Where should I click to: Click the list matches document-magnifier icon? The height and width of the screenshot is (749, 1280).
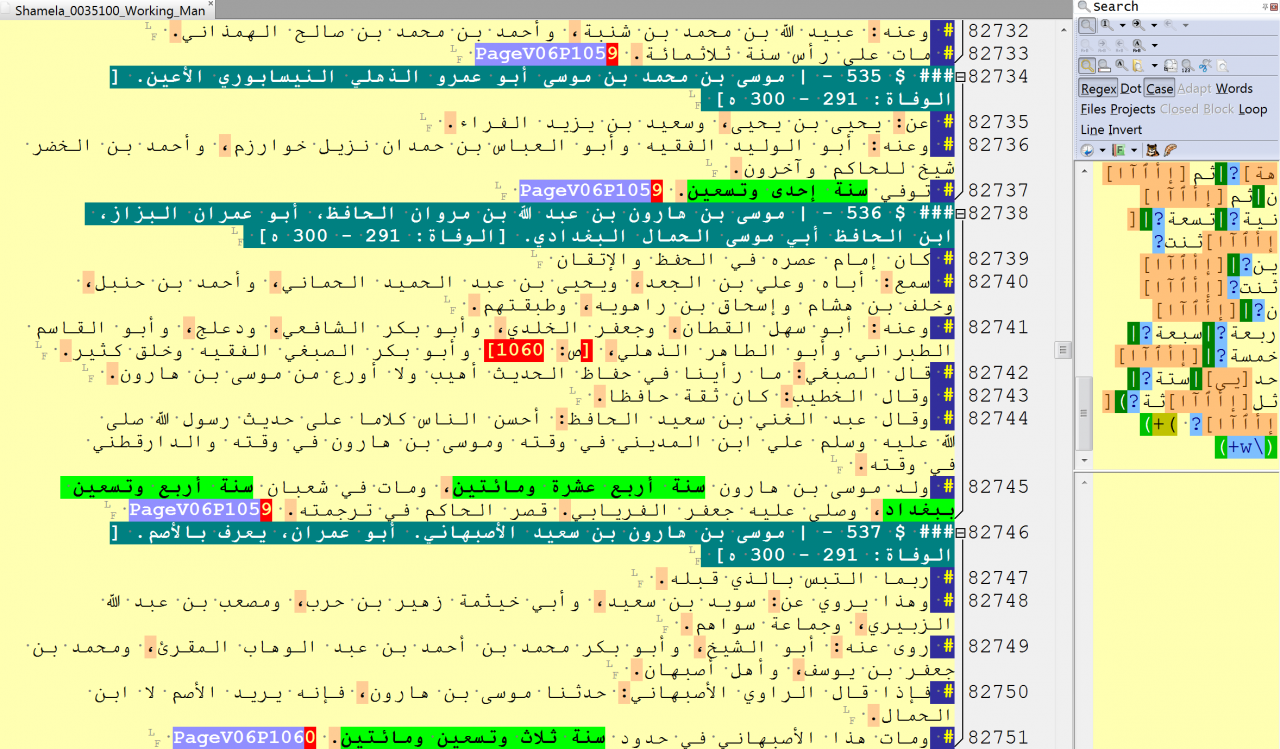[x=1170, y=65]
